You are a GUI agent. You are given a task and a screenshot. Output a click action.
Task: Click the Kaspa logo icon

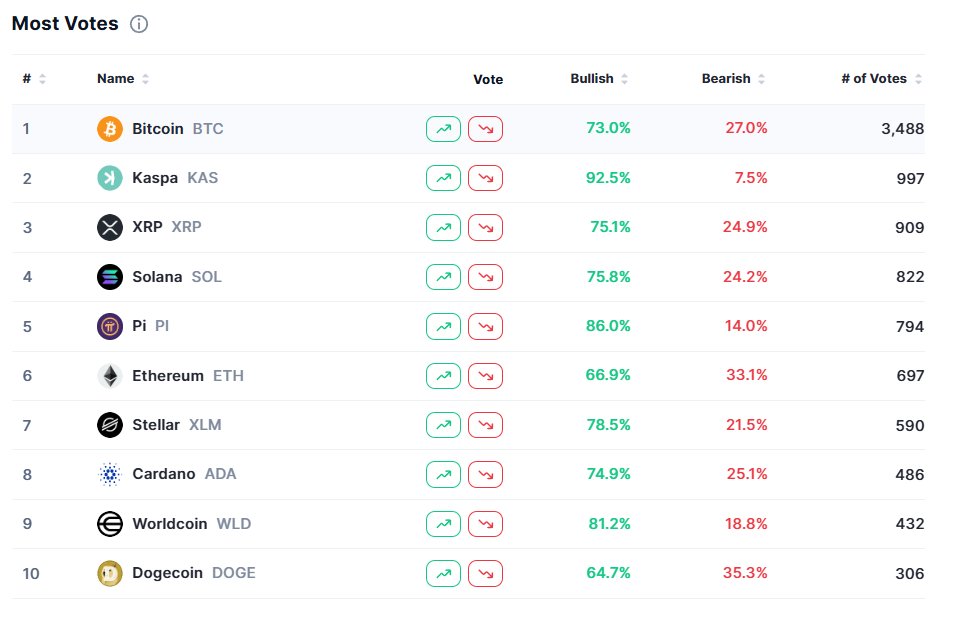110,178
